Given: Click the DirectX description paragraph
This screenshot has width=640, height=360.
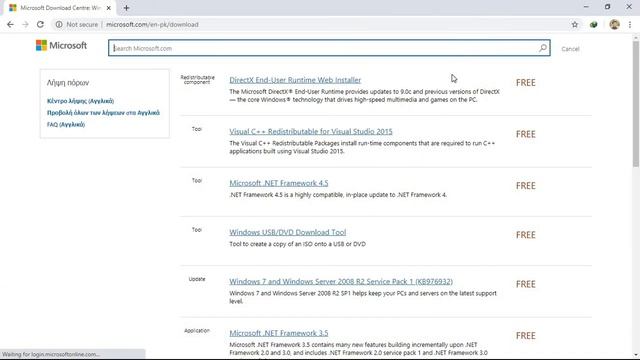Looking at the screenshot, I should pos(364,96).
